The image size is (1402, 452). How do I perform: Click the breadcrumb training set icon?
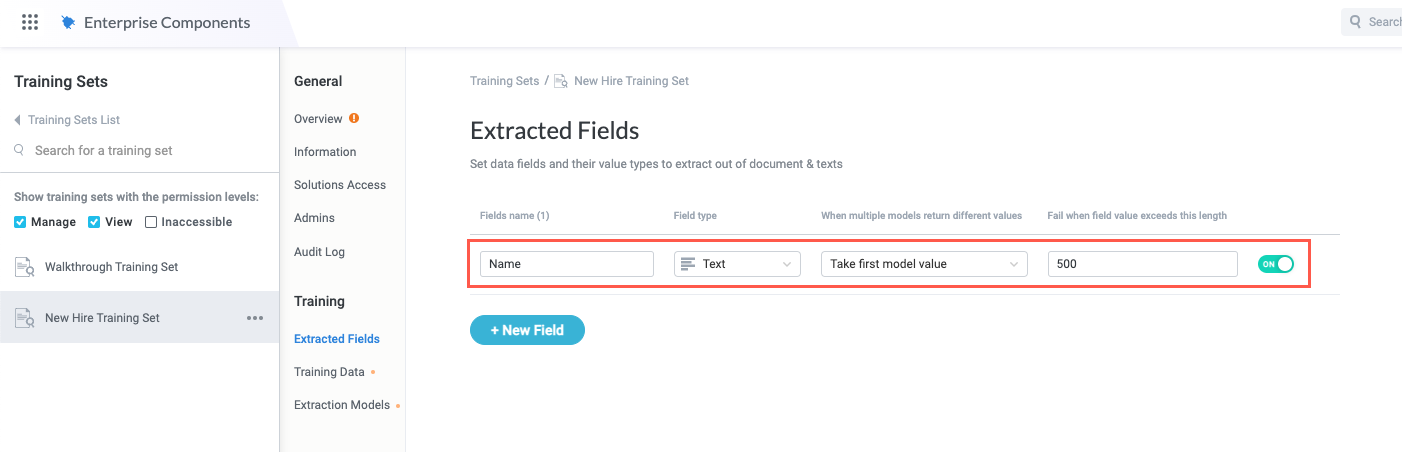(561, 81)
